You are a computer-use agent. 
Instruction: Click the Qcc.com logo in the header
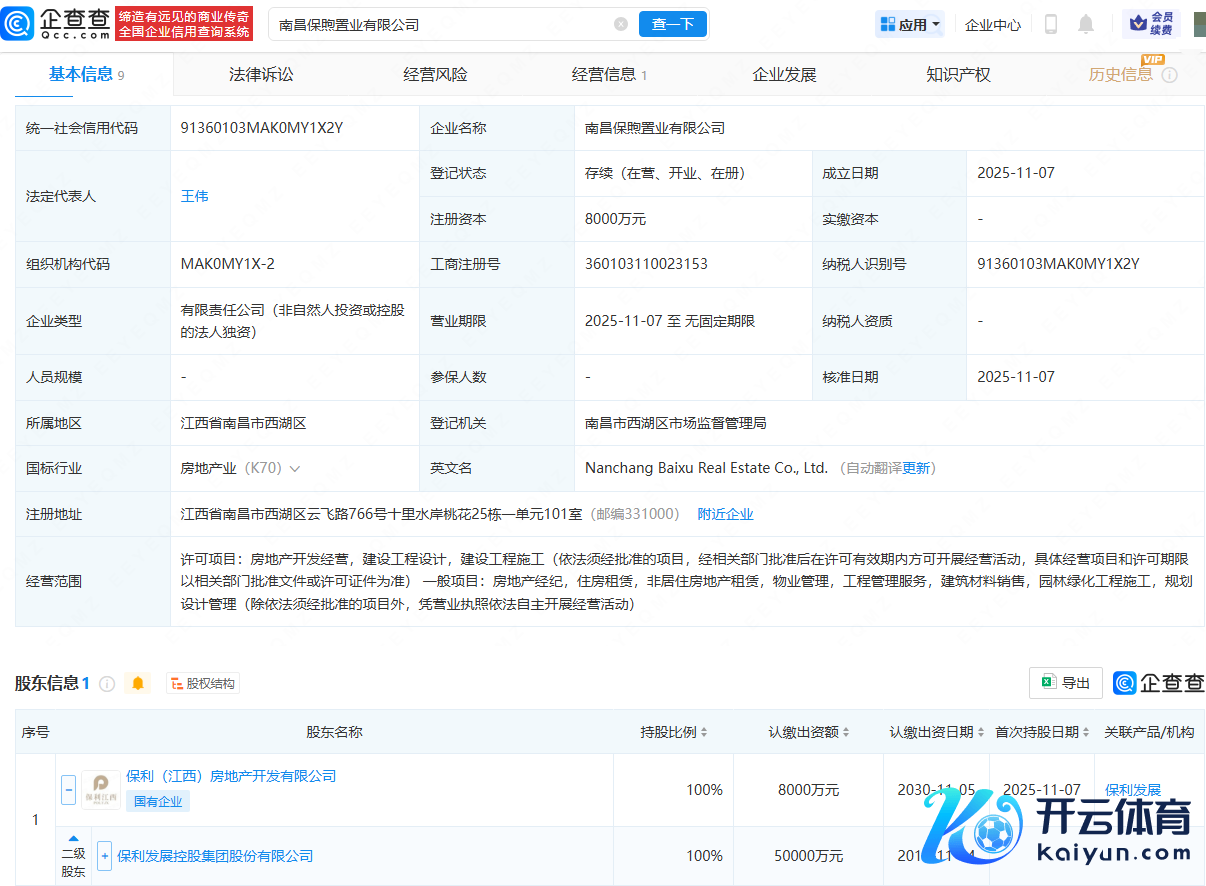(57, 24)
